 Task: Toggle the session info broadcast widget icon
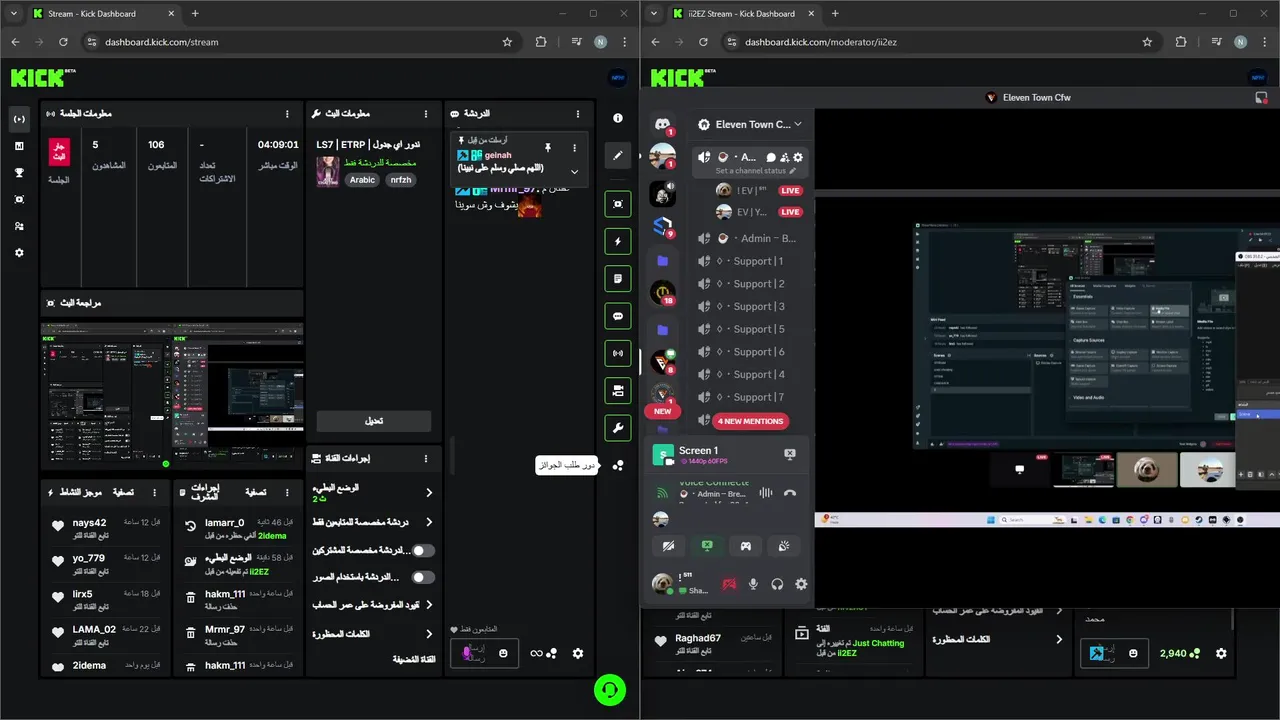tap(618, 353)
